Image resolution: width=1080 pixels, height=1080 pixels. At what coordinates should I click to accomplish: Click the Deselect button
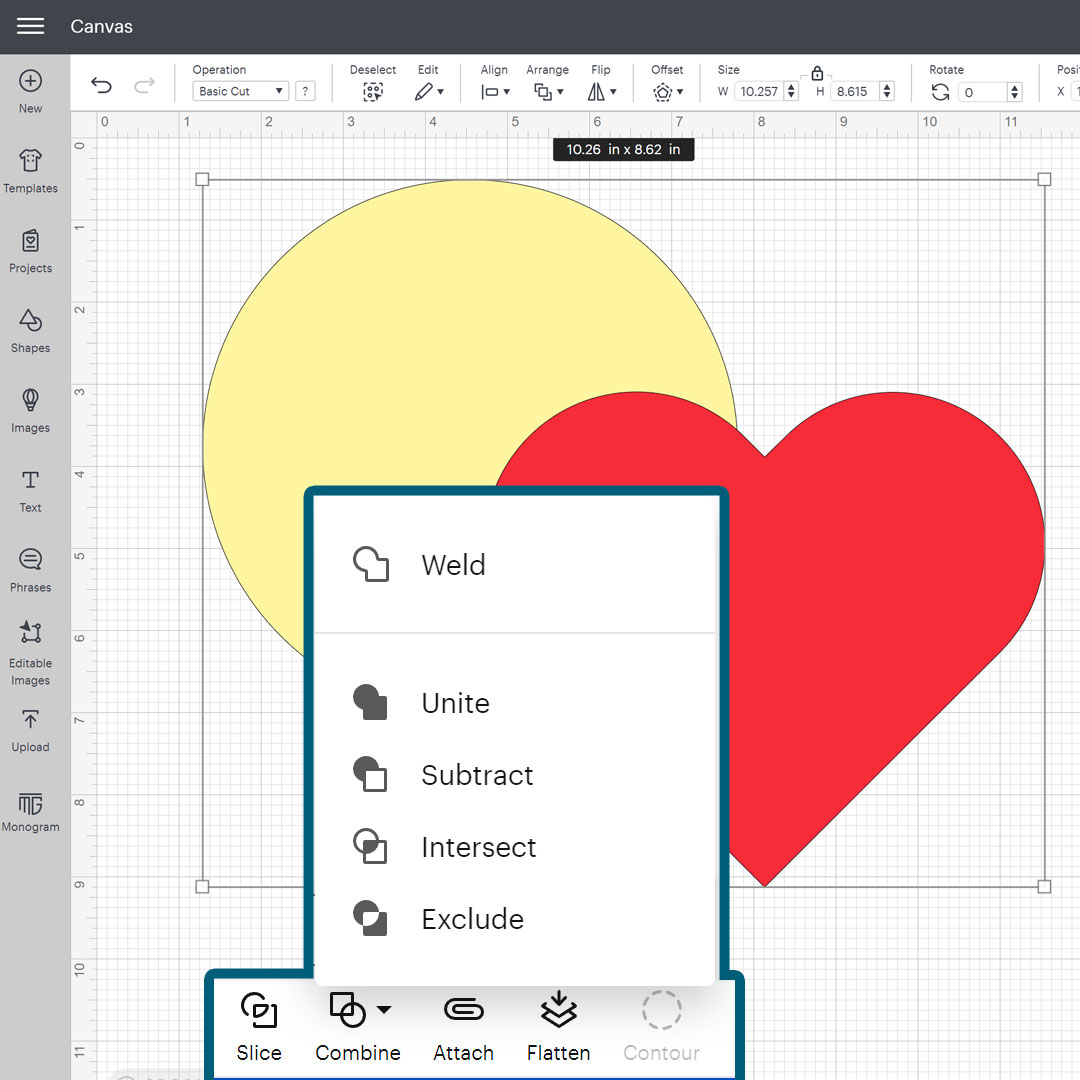(x=373, y=91)
